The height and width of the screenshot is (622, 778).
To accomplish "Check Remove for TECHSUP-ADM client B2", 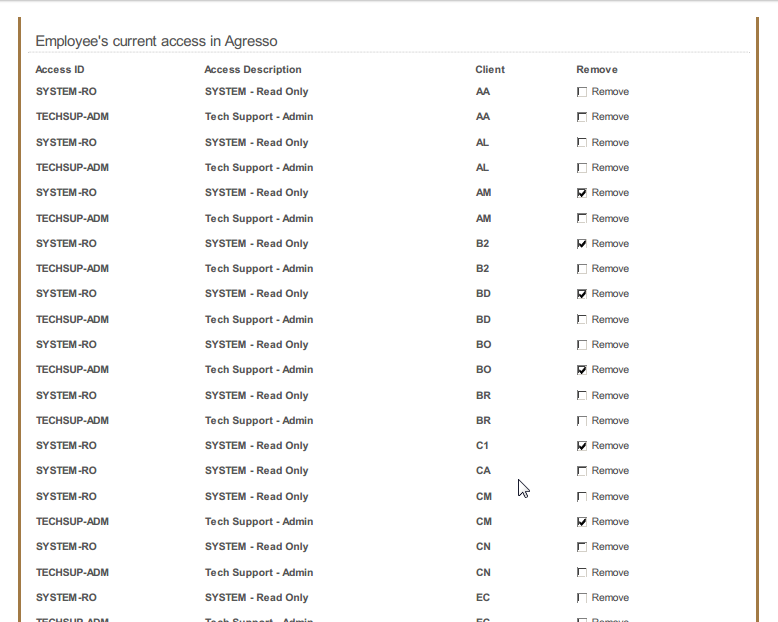I will click(x=582, y=269).
